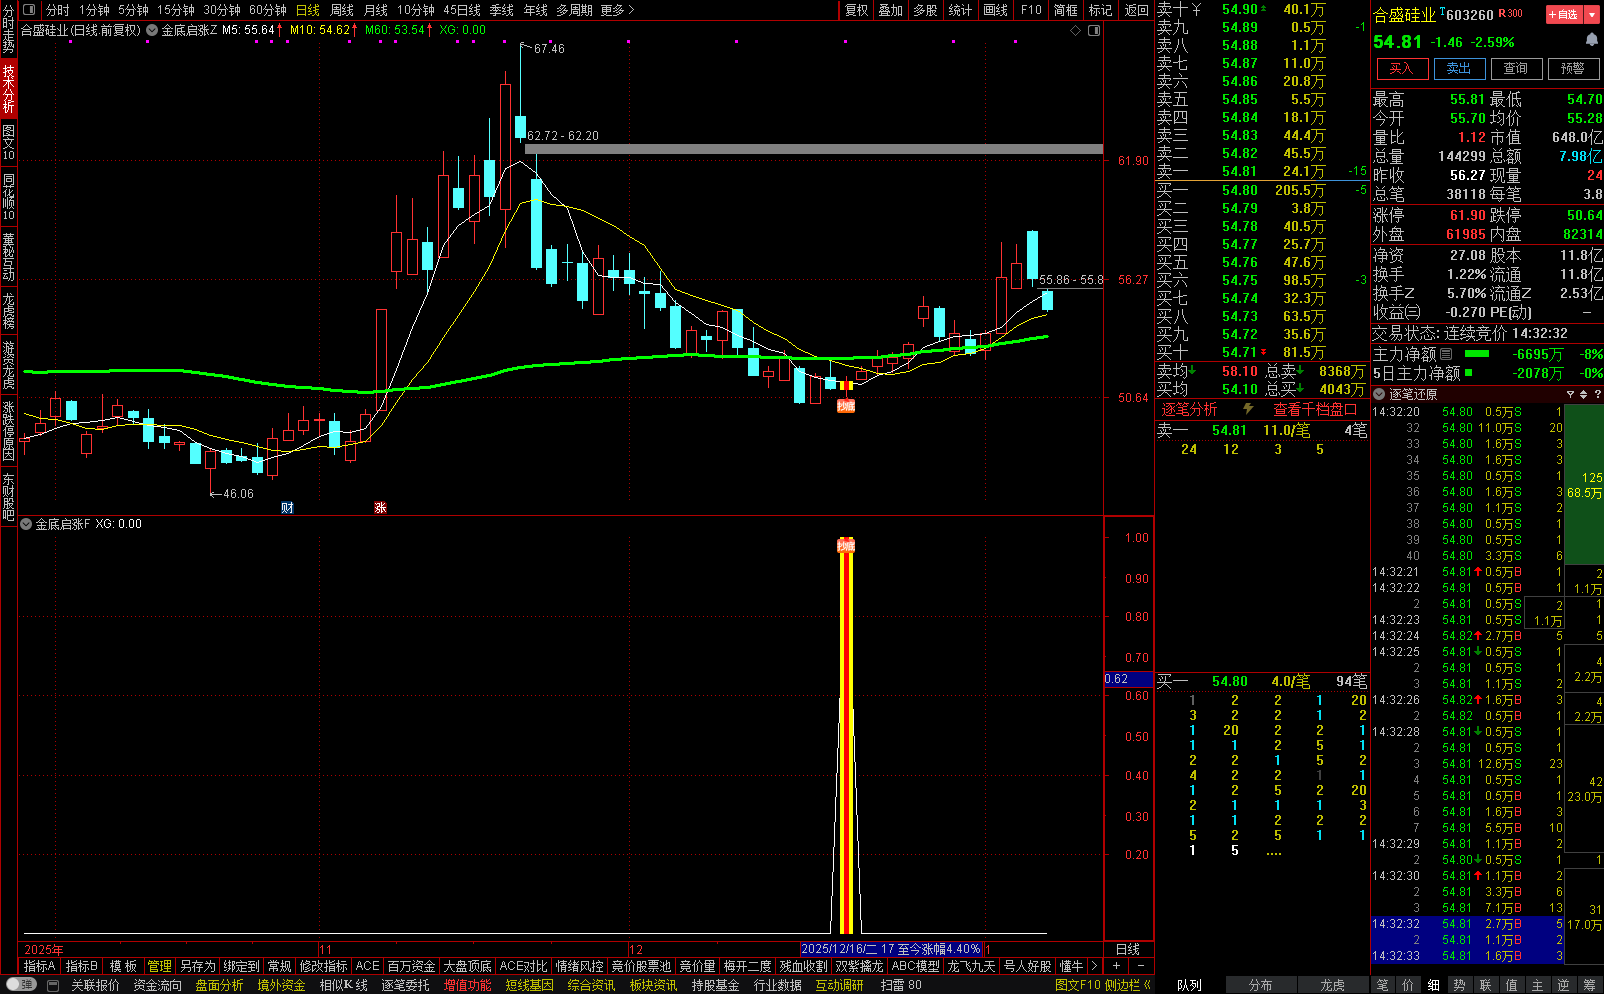Expand the 金底启涨Z indicator dropdown arrow
This screenshot has height=994, width=1604.
pyautogui.click(x=152, y=30)
